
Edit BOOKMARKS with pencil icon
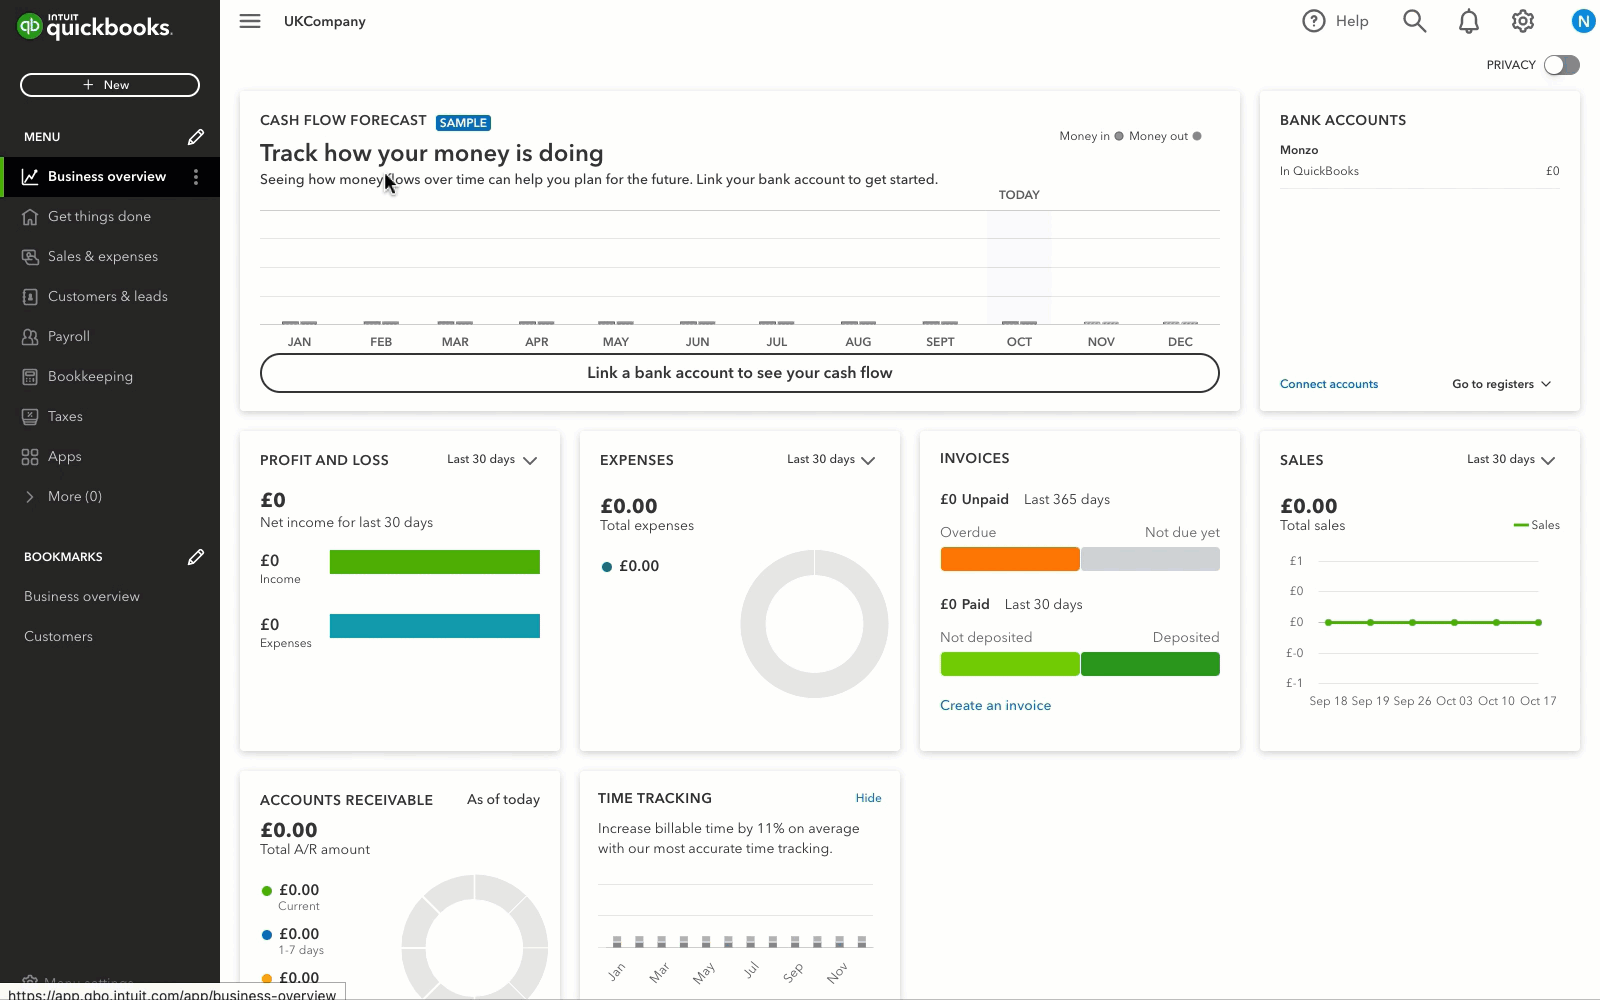[x=196, y=557]
